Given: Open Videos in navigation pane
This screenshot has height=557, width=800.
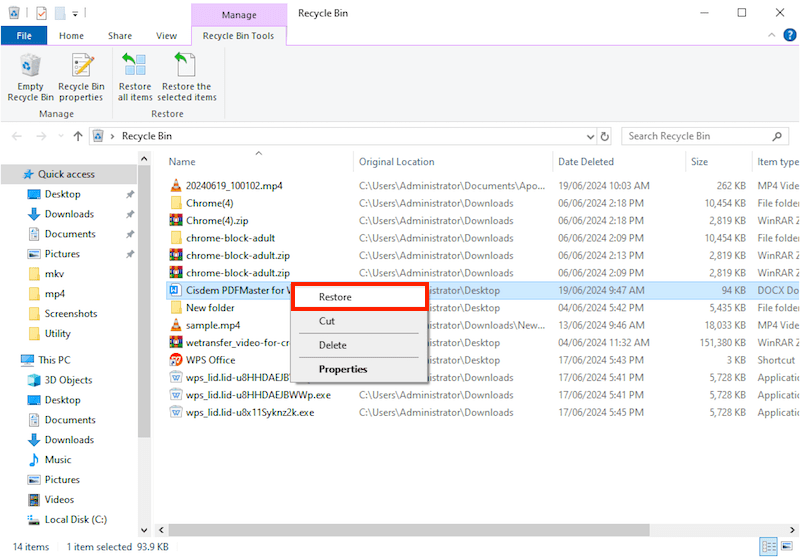Looking at the screenshot, I should 59,499.
